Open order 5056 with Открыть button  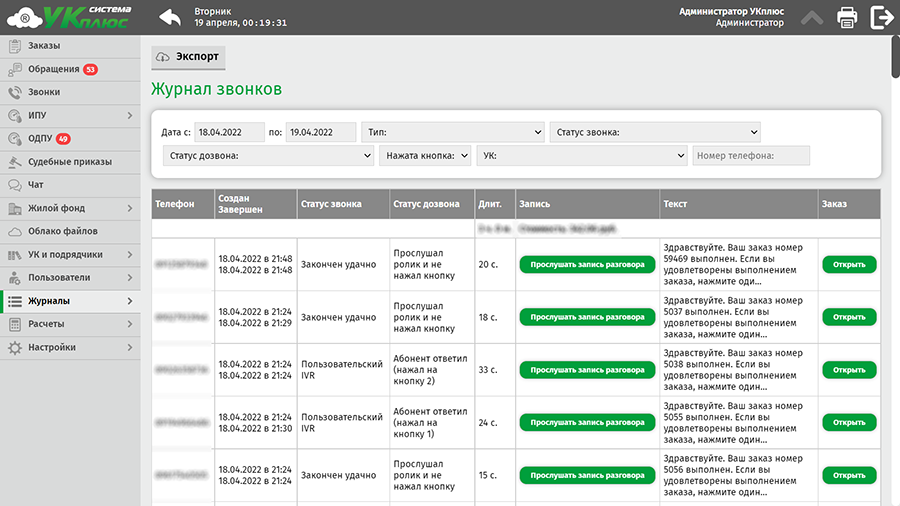849,476
